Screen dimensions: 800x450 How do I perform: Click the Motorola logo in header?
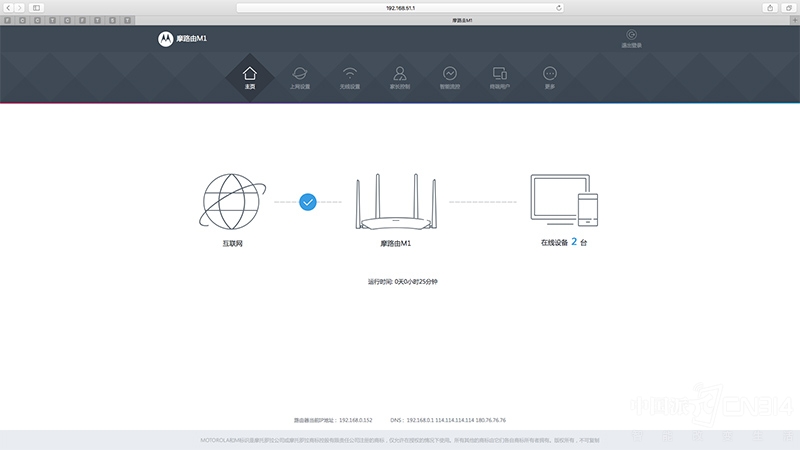(165, 39)
